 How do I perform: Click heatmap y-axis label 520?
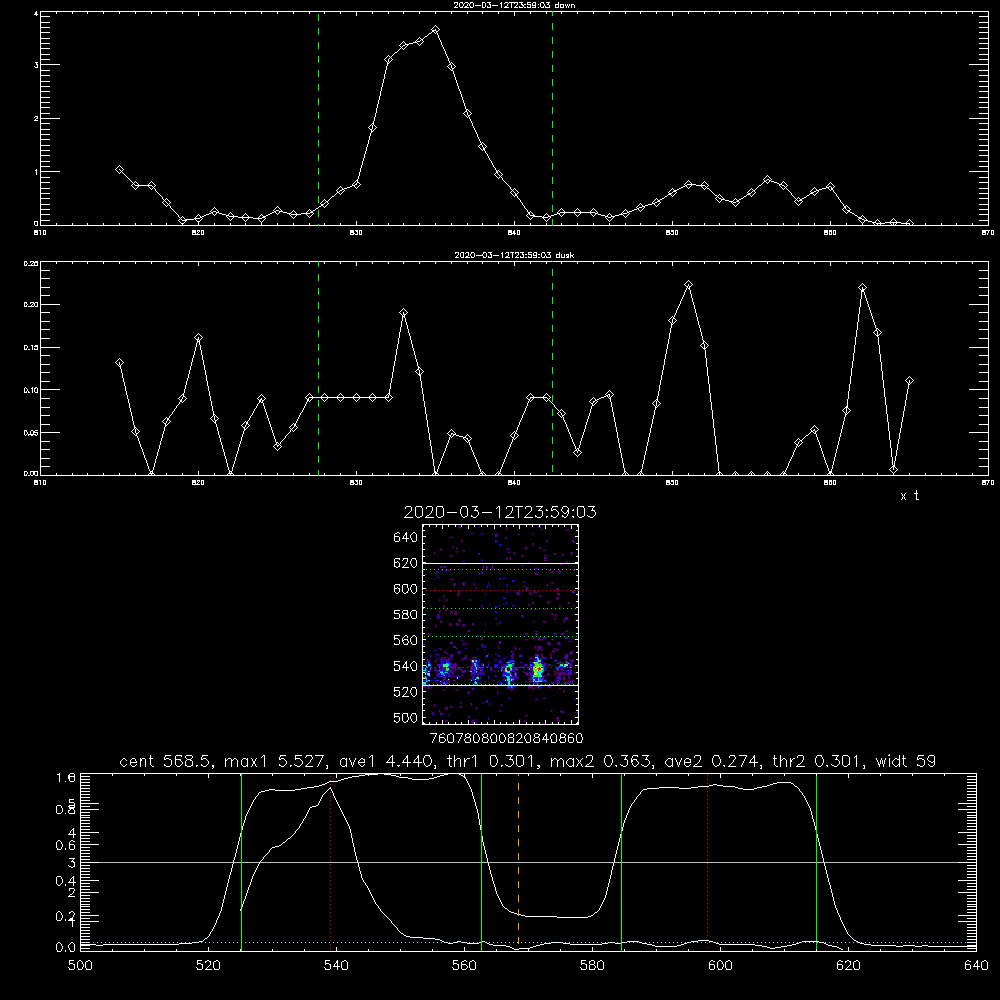[x=406, y=692]
